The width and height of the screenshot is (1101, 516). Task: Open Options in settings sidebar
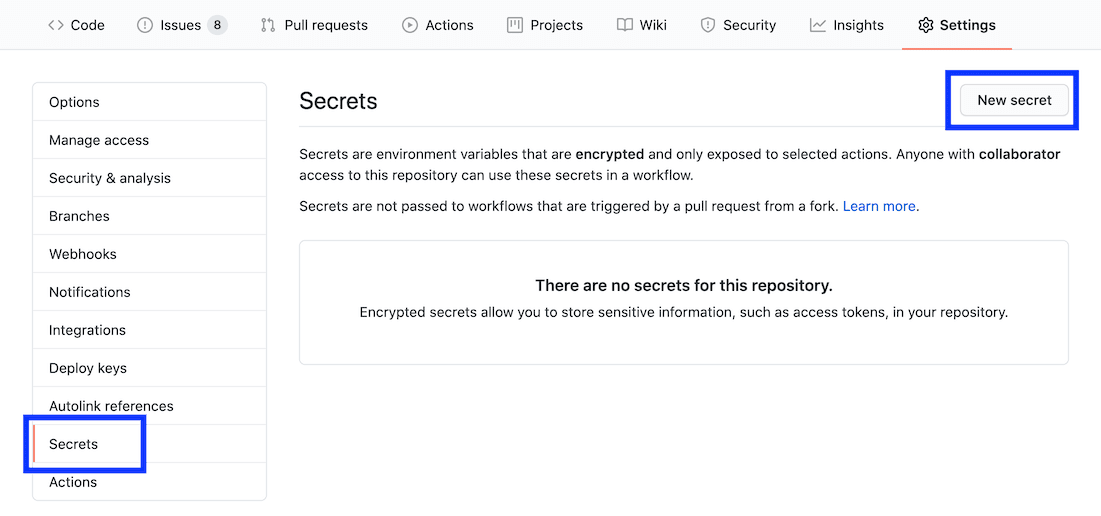pos(75,102)
